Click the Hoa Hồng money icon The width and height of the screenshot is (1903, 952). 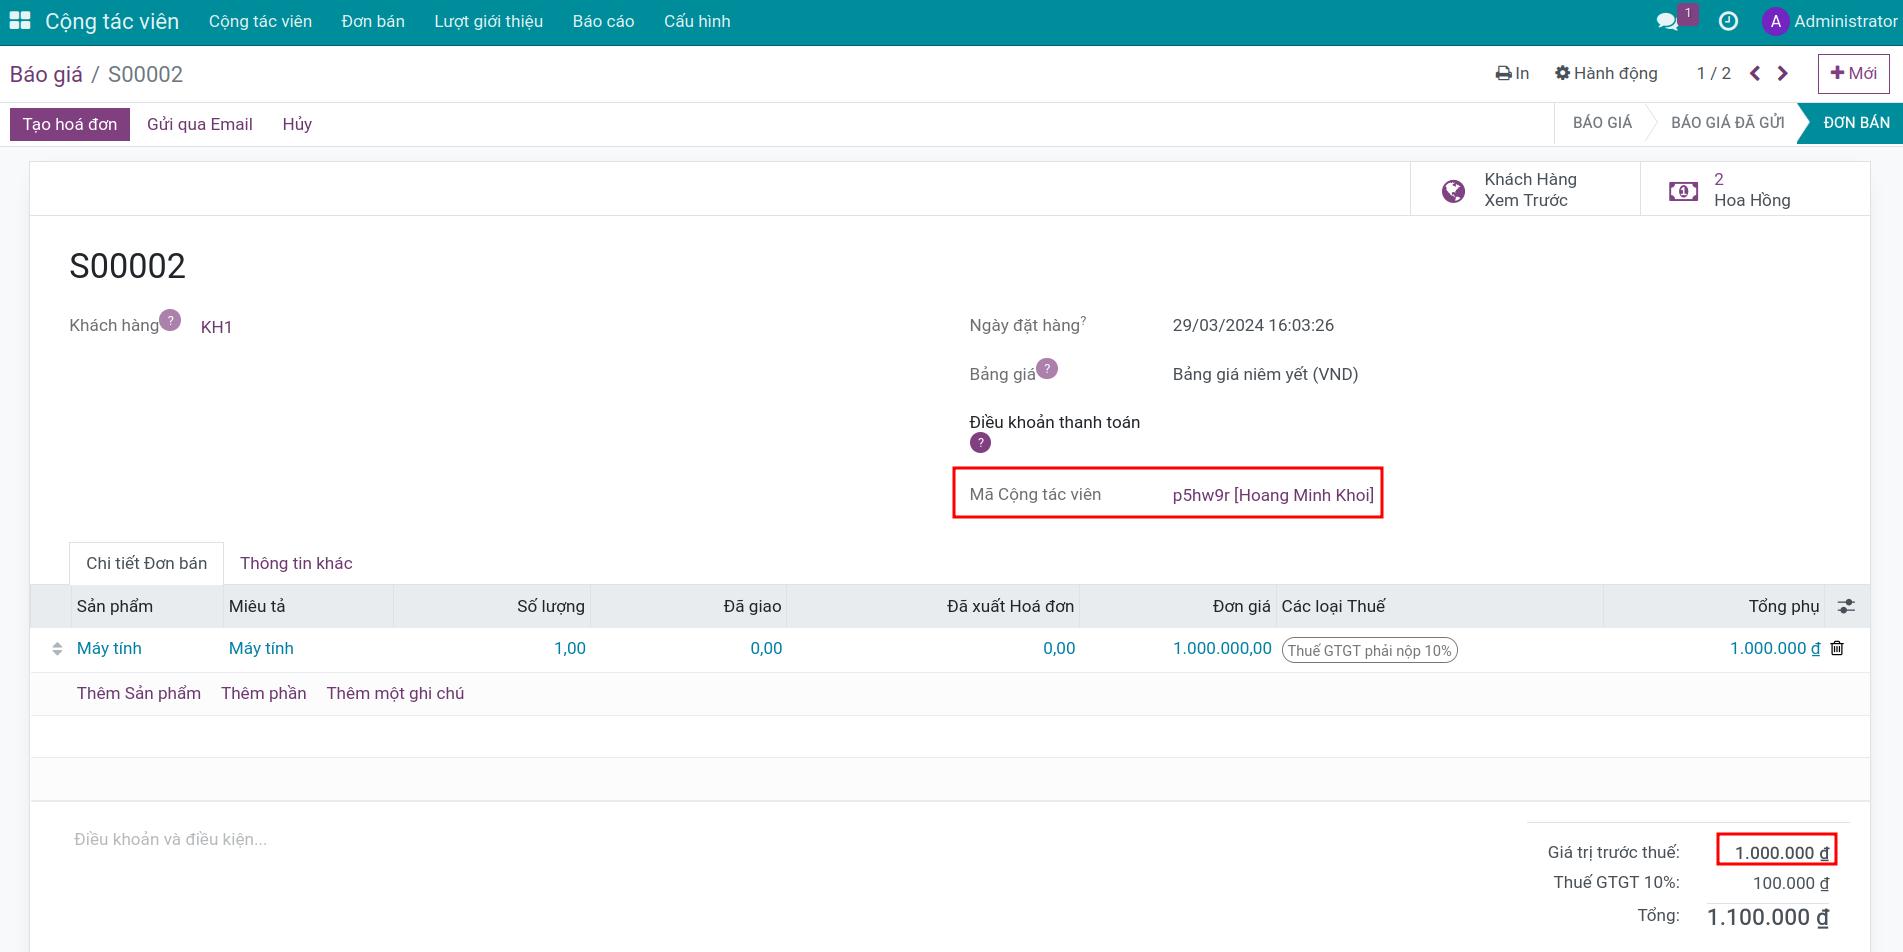pos(1683,190)
